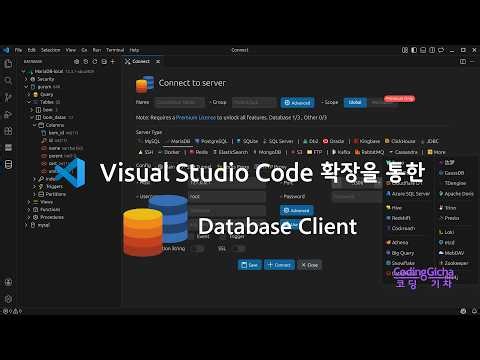Toggle the SSL switch
This screenshot has width=480, height=360.
point(238,248)
